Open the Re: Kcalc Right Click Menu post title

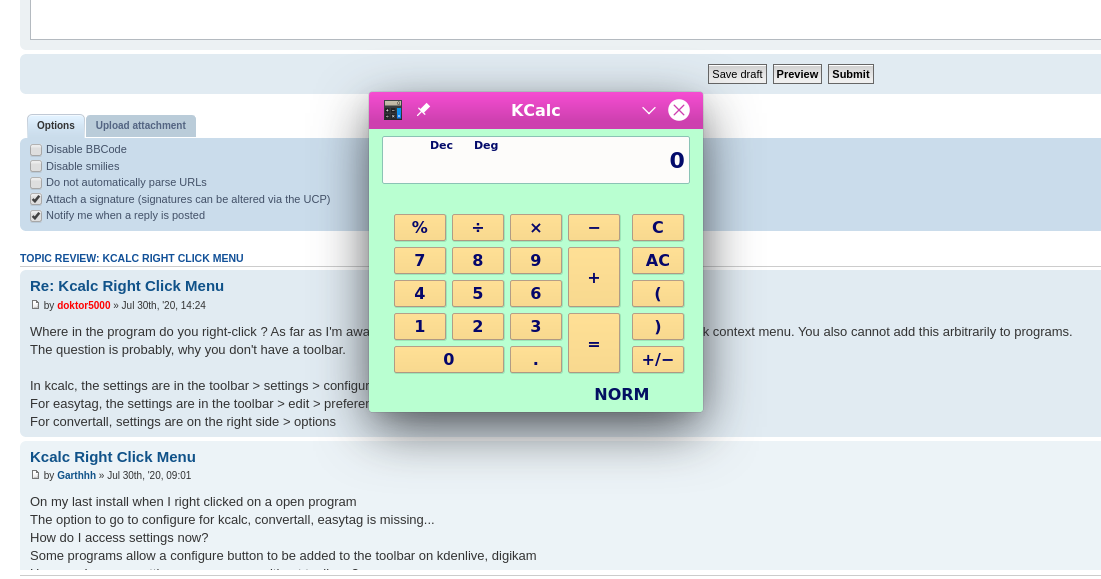tap(127, 286)
